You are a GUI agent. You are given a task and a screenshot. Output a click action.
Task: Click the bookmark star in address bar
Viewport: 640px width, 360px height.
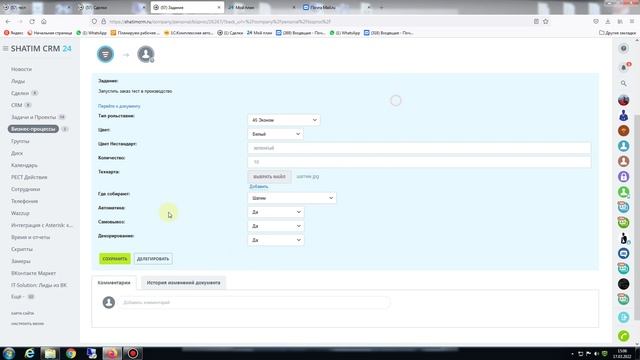(x=546, y=21)
